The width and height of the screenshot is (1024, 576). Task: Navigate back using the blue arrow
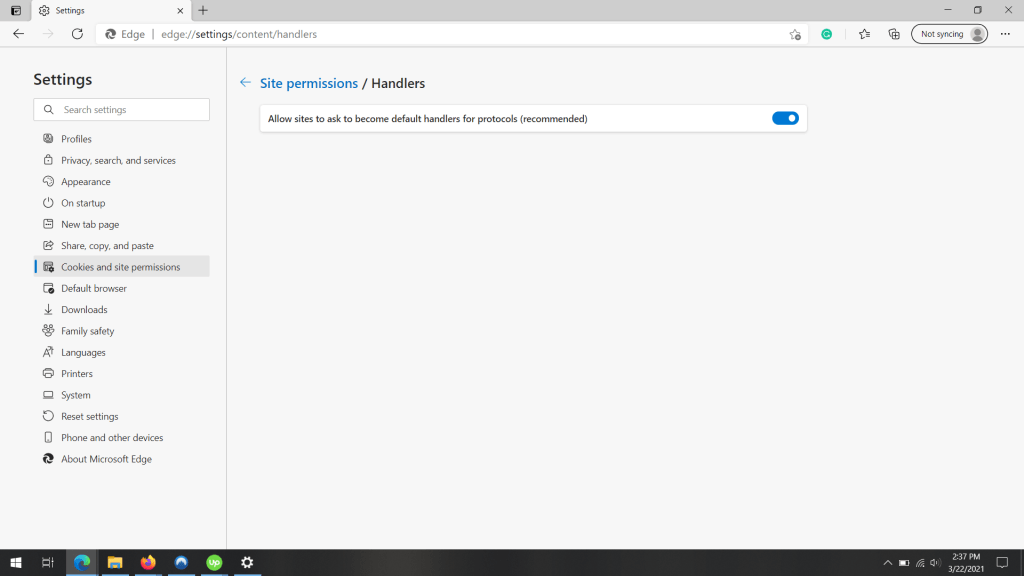tap(245, 83)
